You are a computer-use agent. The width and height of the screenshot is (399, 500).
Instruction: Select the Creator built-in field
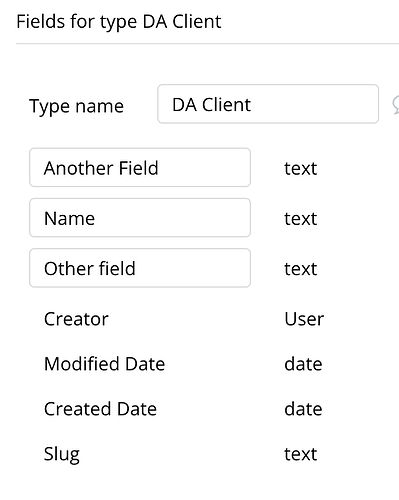pos(76,319)
